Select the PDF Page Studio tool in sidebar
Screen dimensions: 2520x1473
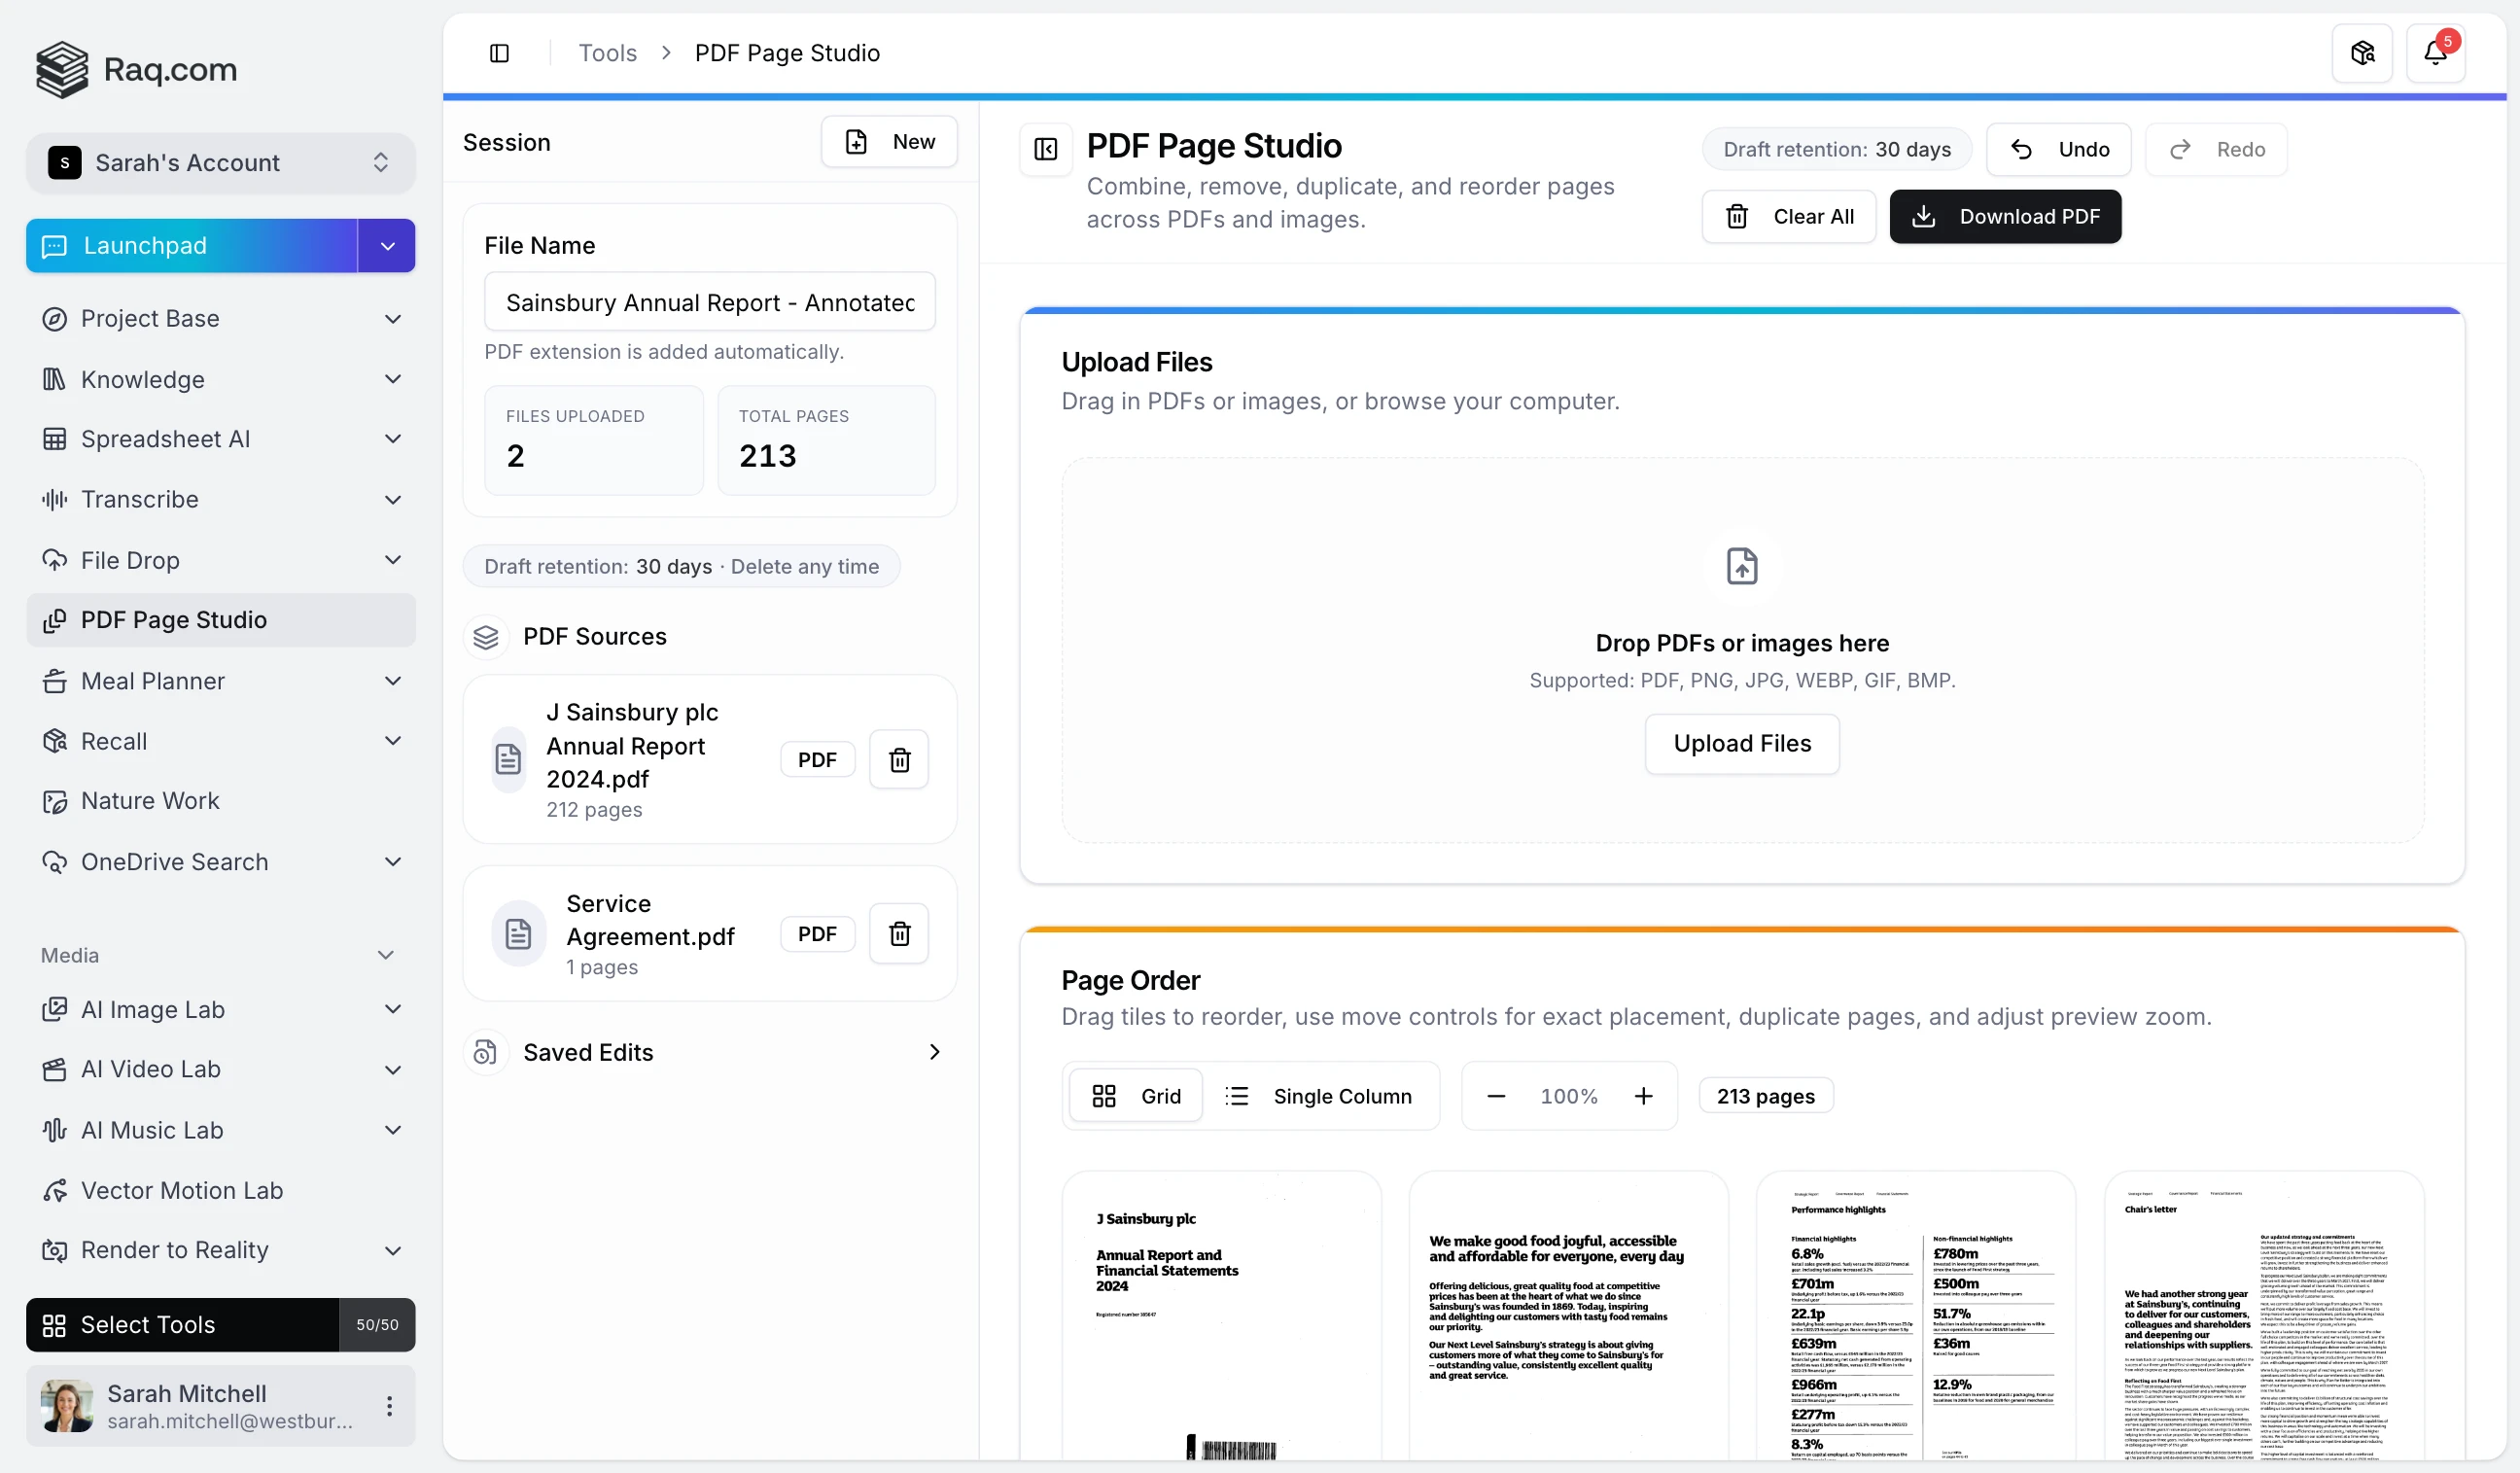pyautogui.click(x=173, y=620)
